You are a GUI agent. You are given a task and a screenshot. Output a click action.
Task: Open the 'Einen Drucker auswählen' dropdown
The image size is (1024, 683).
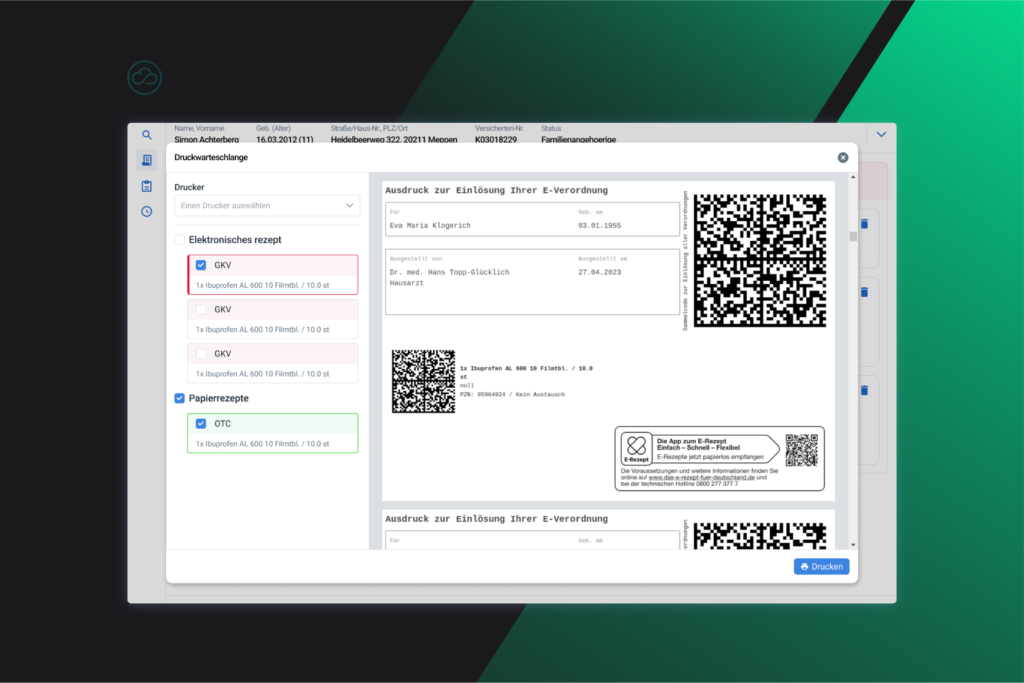click(267, 206)
